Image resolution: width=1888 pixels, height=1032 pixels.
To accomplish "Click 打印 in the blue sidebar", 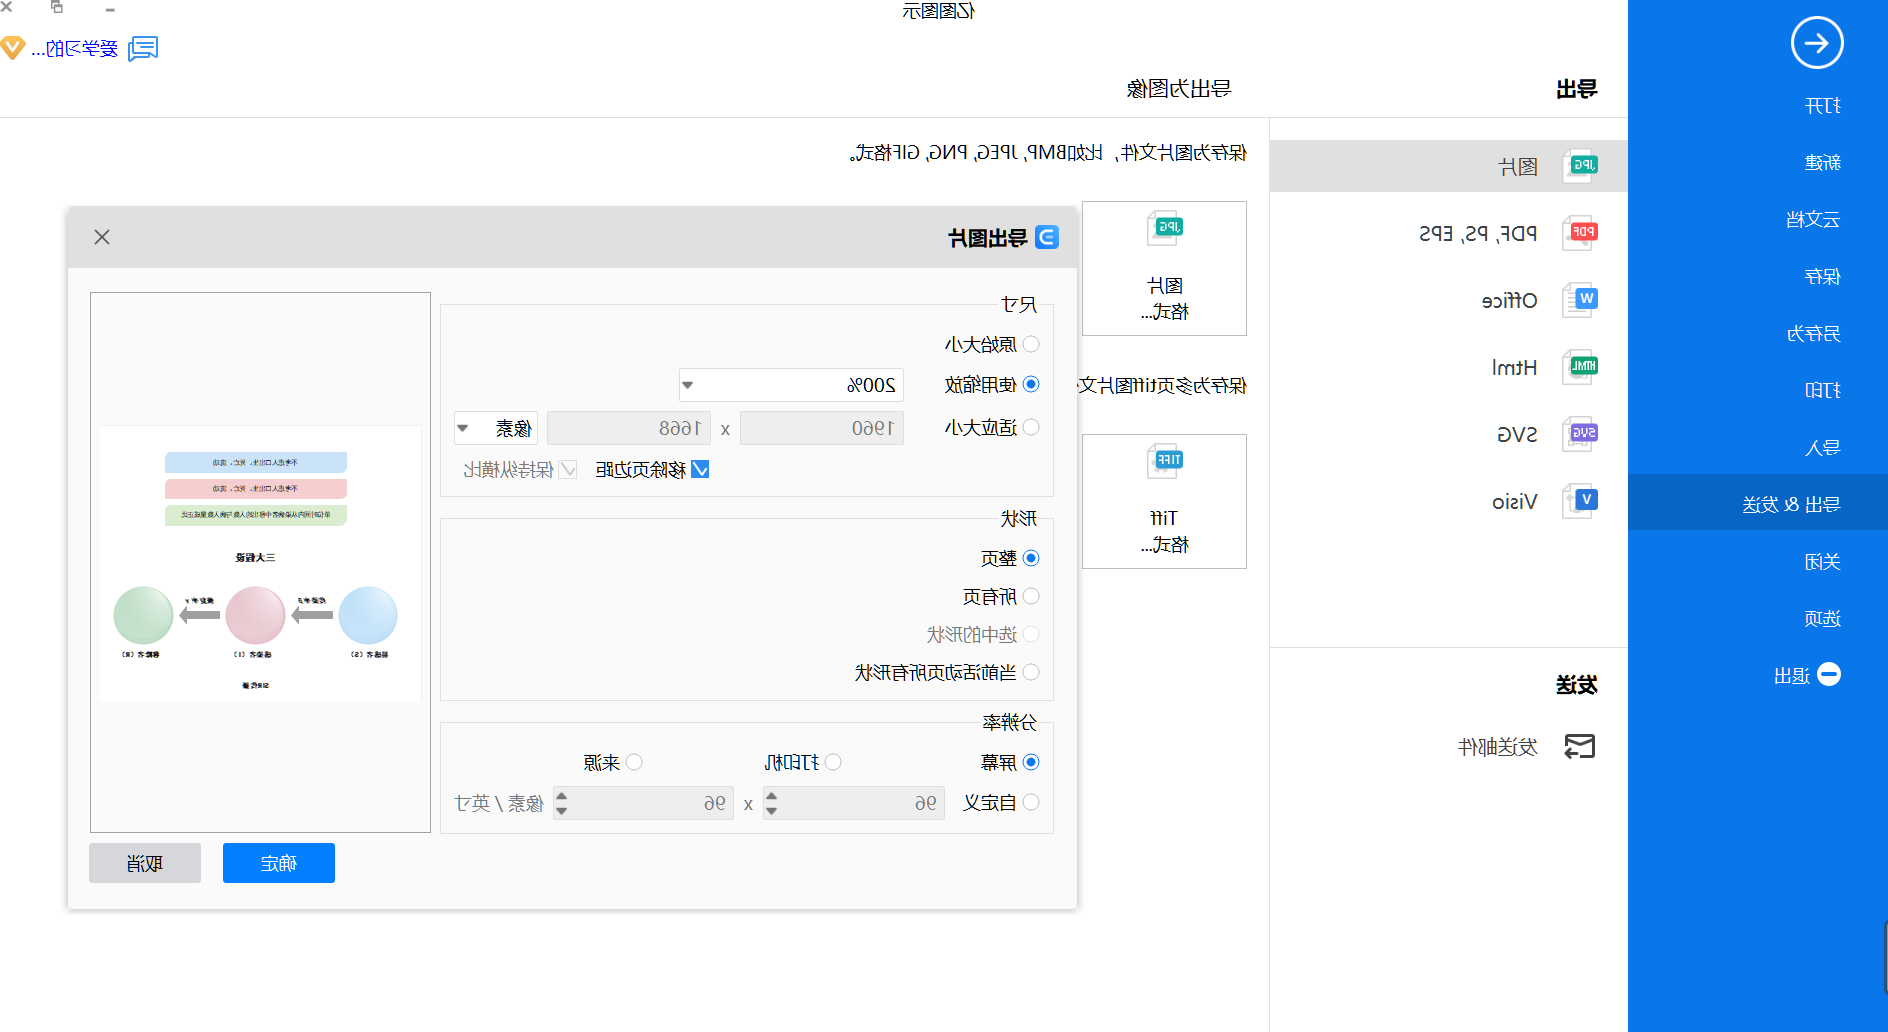I will (1822, 391).
